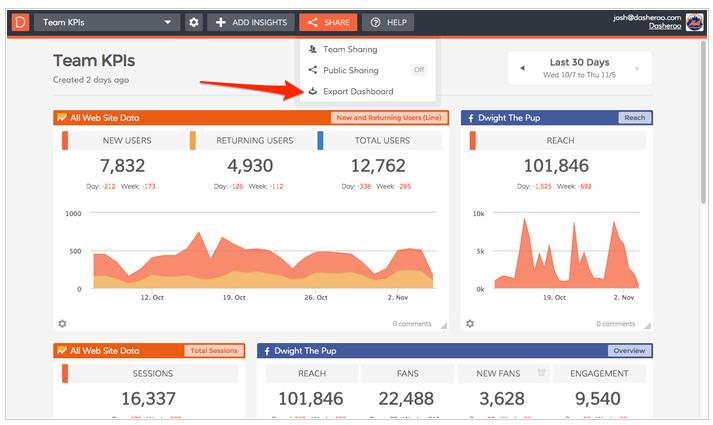Screen dimensions: 713x425
Task: Click the Dasheroo logo icon
Action: 21,21
